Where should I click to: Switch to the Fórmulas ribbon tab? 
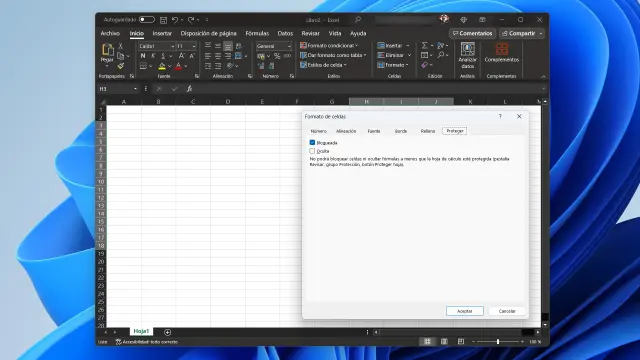[257, 33]
